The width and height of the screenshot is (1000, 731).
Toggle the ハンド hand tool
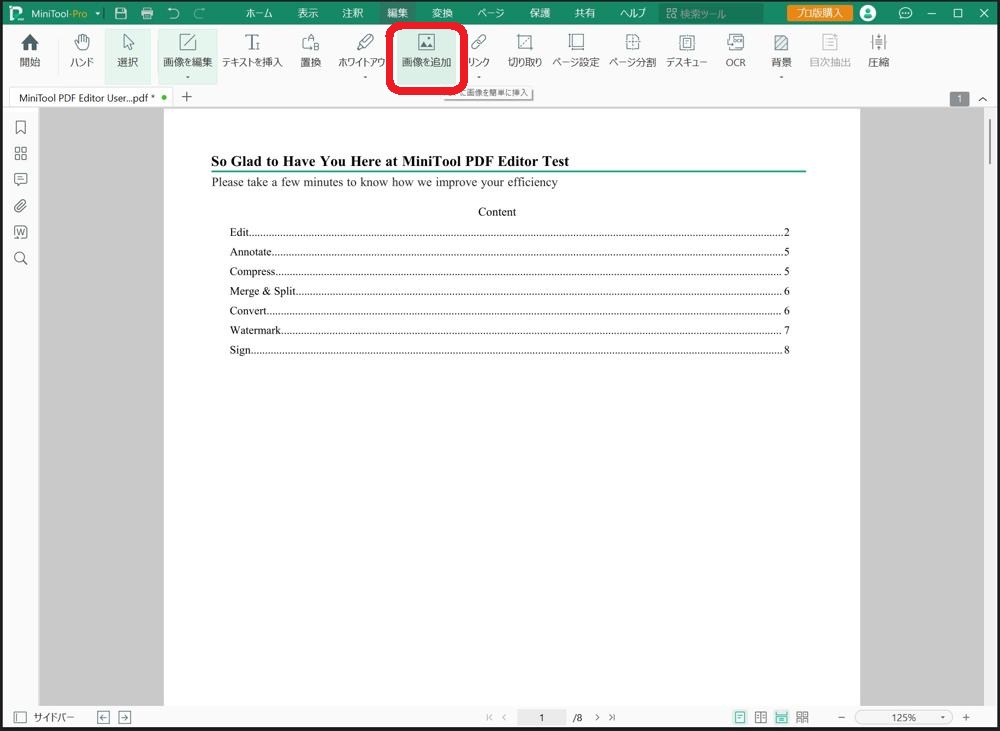pyautogui.click(x=82, y=51)
